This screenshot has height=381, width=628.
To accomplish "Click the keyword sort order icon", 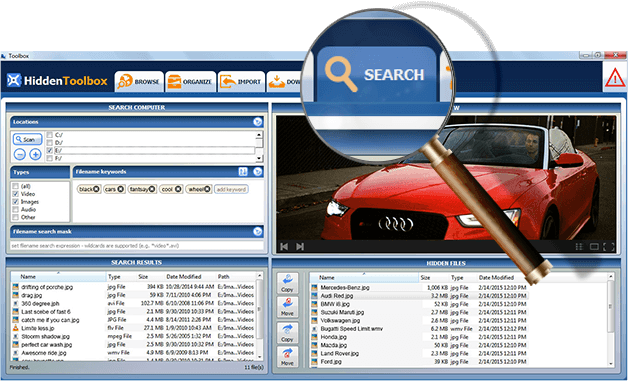I will pyautogui.click(x=243, y=171).
